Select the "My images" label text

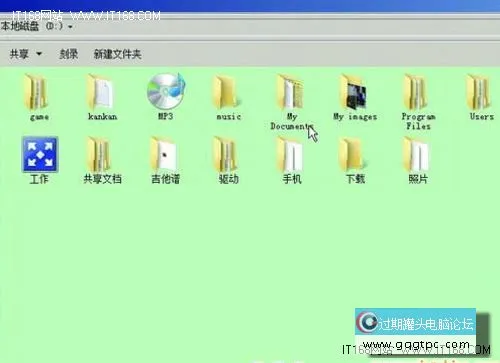coord(355,116)
